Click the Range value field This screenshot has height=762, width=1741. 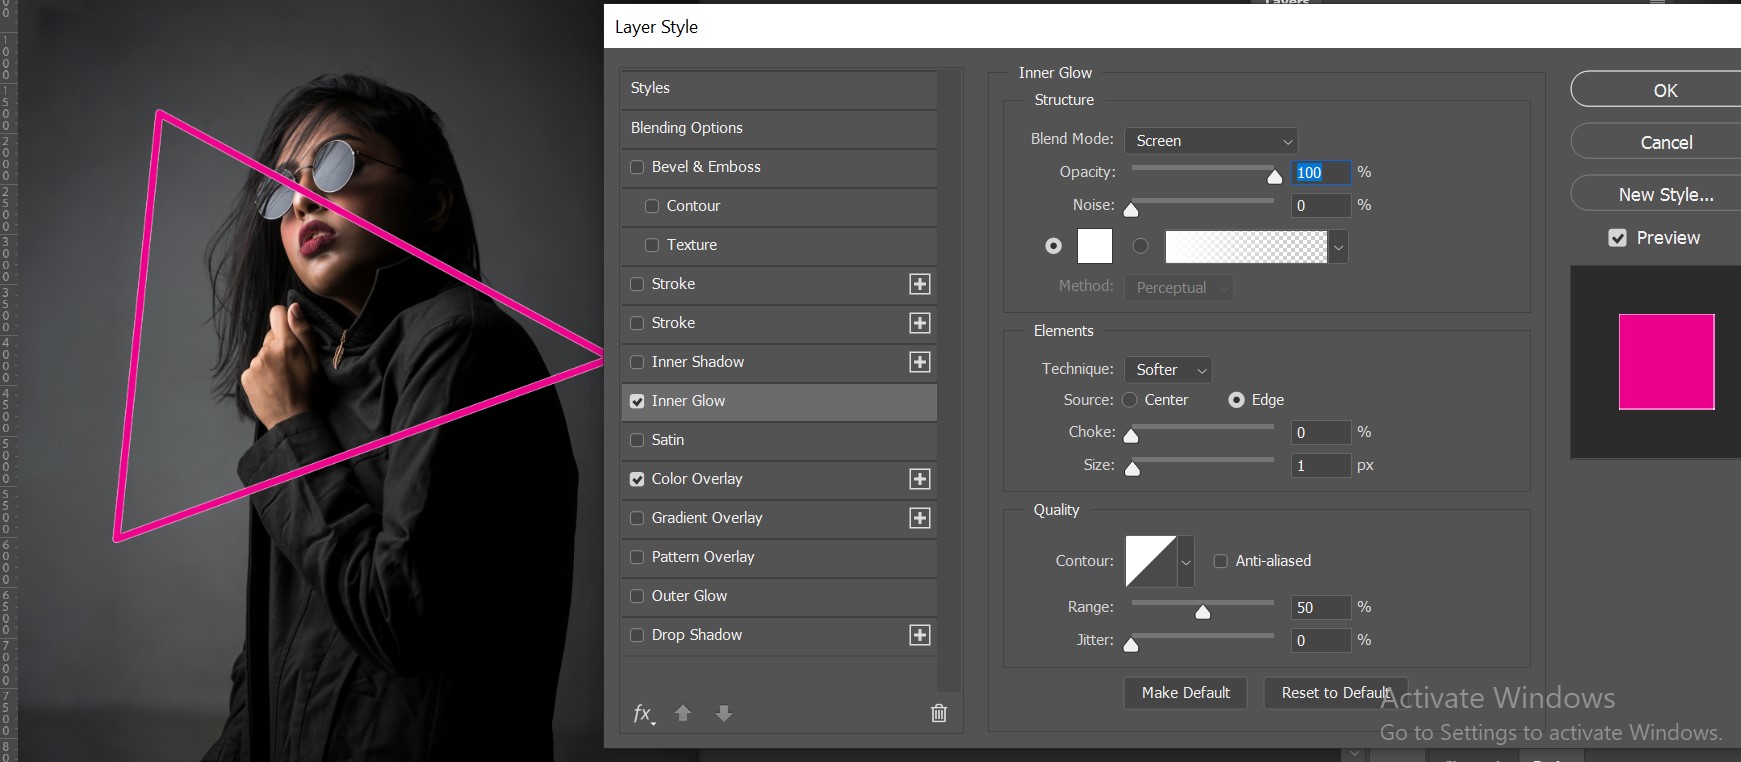point(1321,608)
